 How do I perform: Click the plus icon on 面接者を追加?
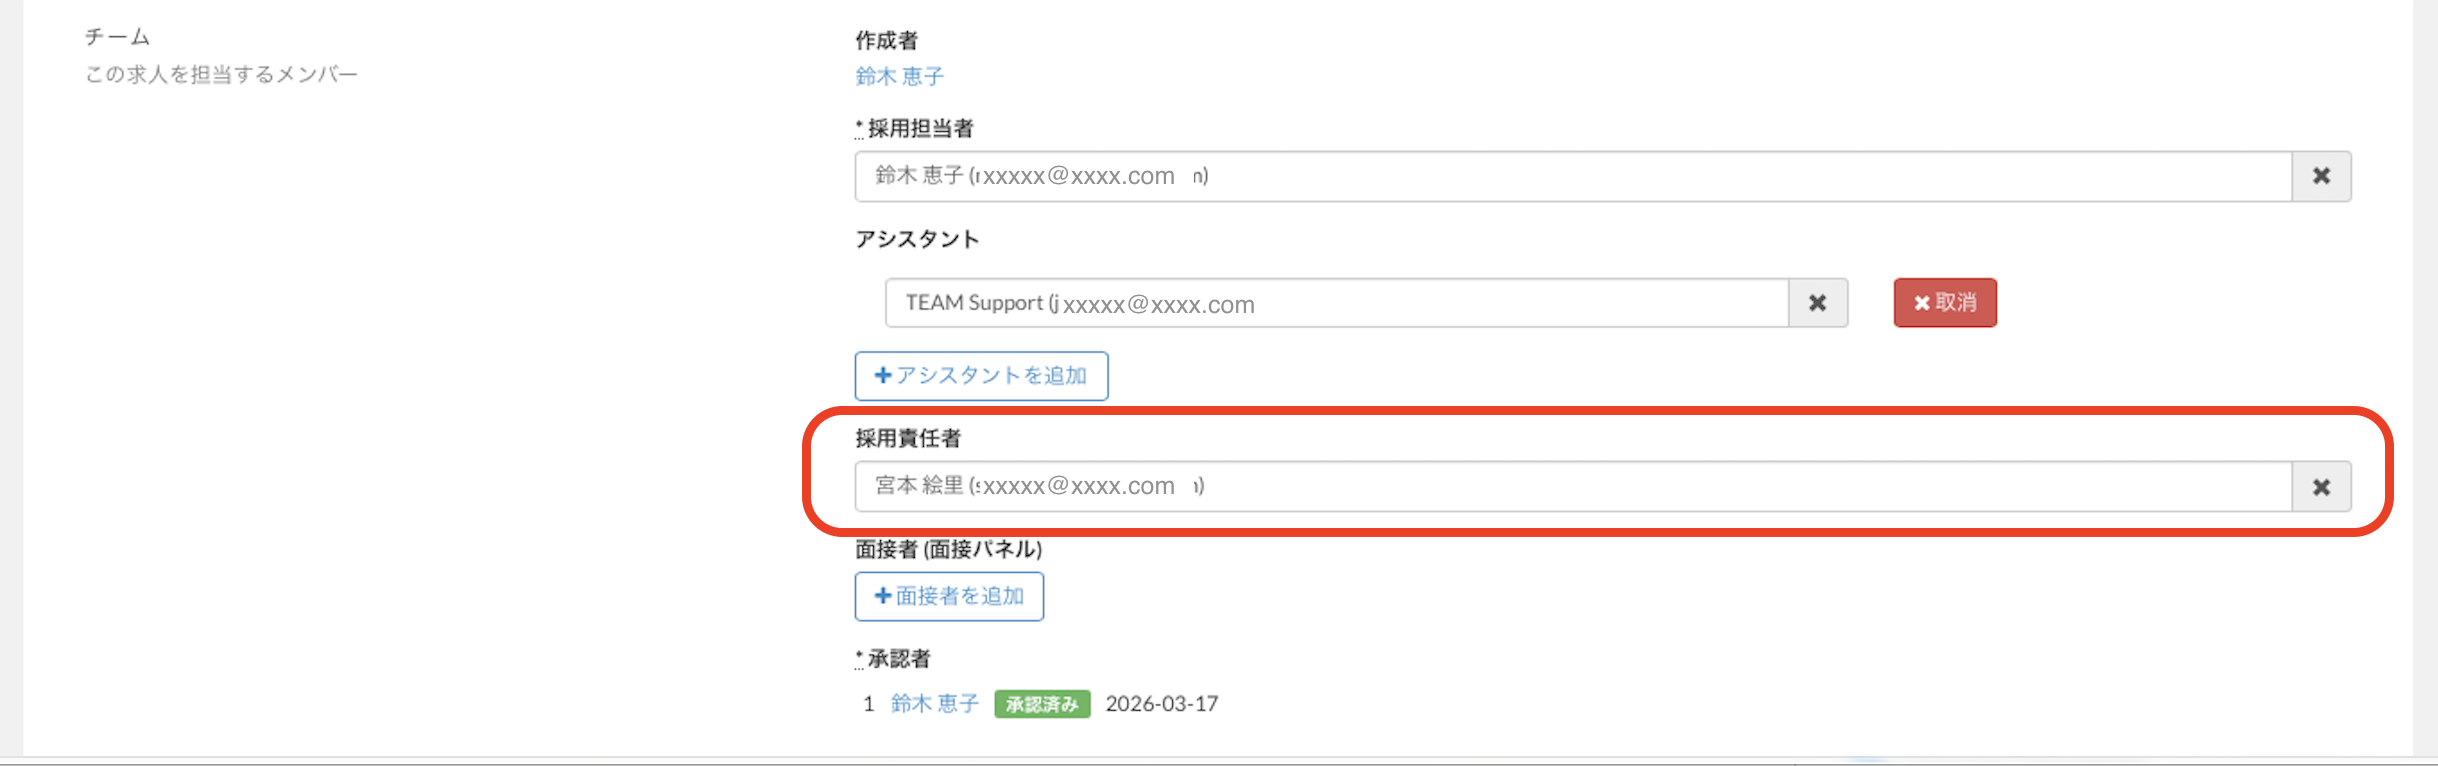pos(882,597)
